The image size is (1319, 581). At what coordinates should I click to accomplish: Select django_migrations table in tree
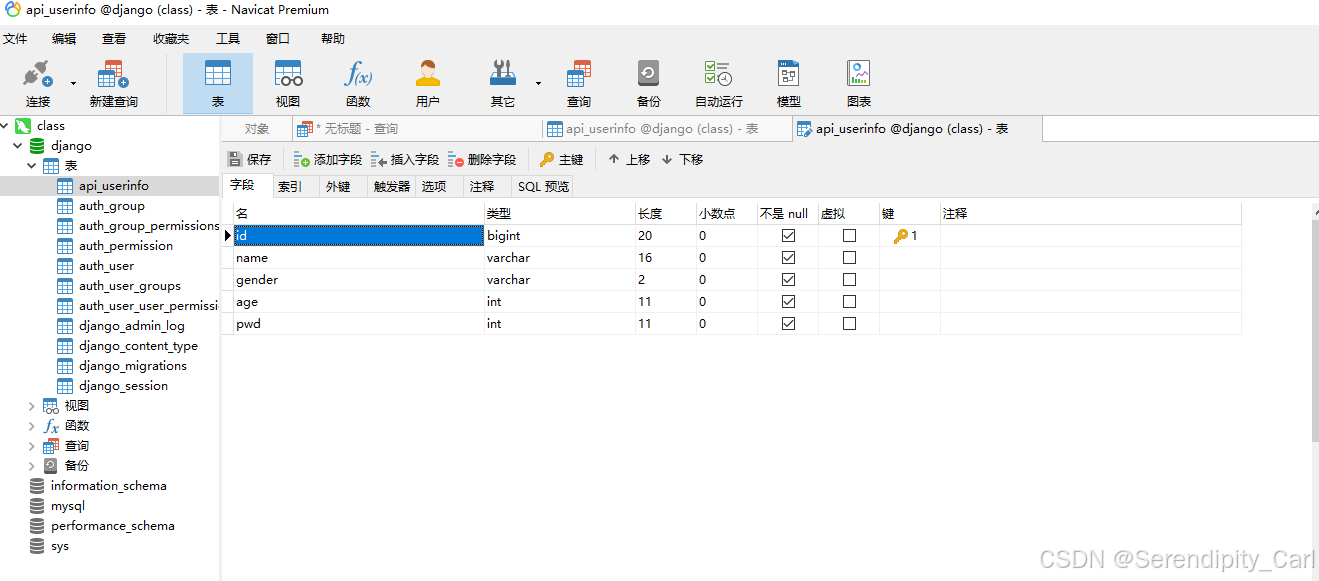pos(133,366)
